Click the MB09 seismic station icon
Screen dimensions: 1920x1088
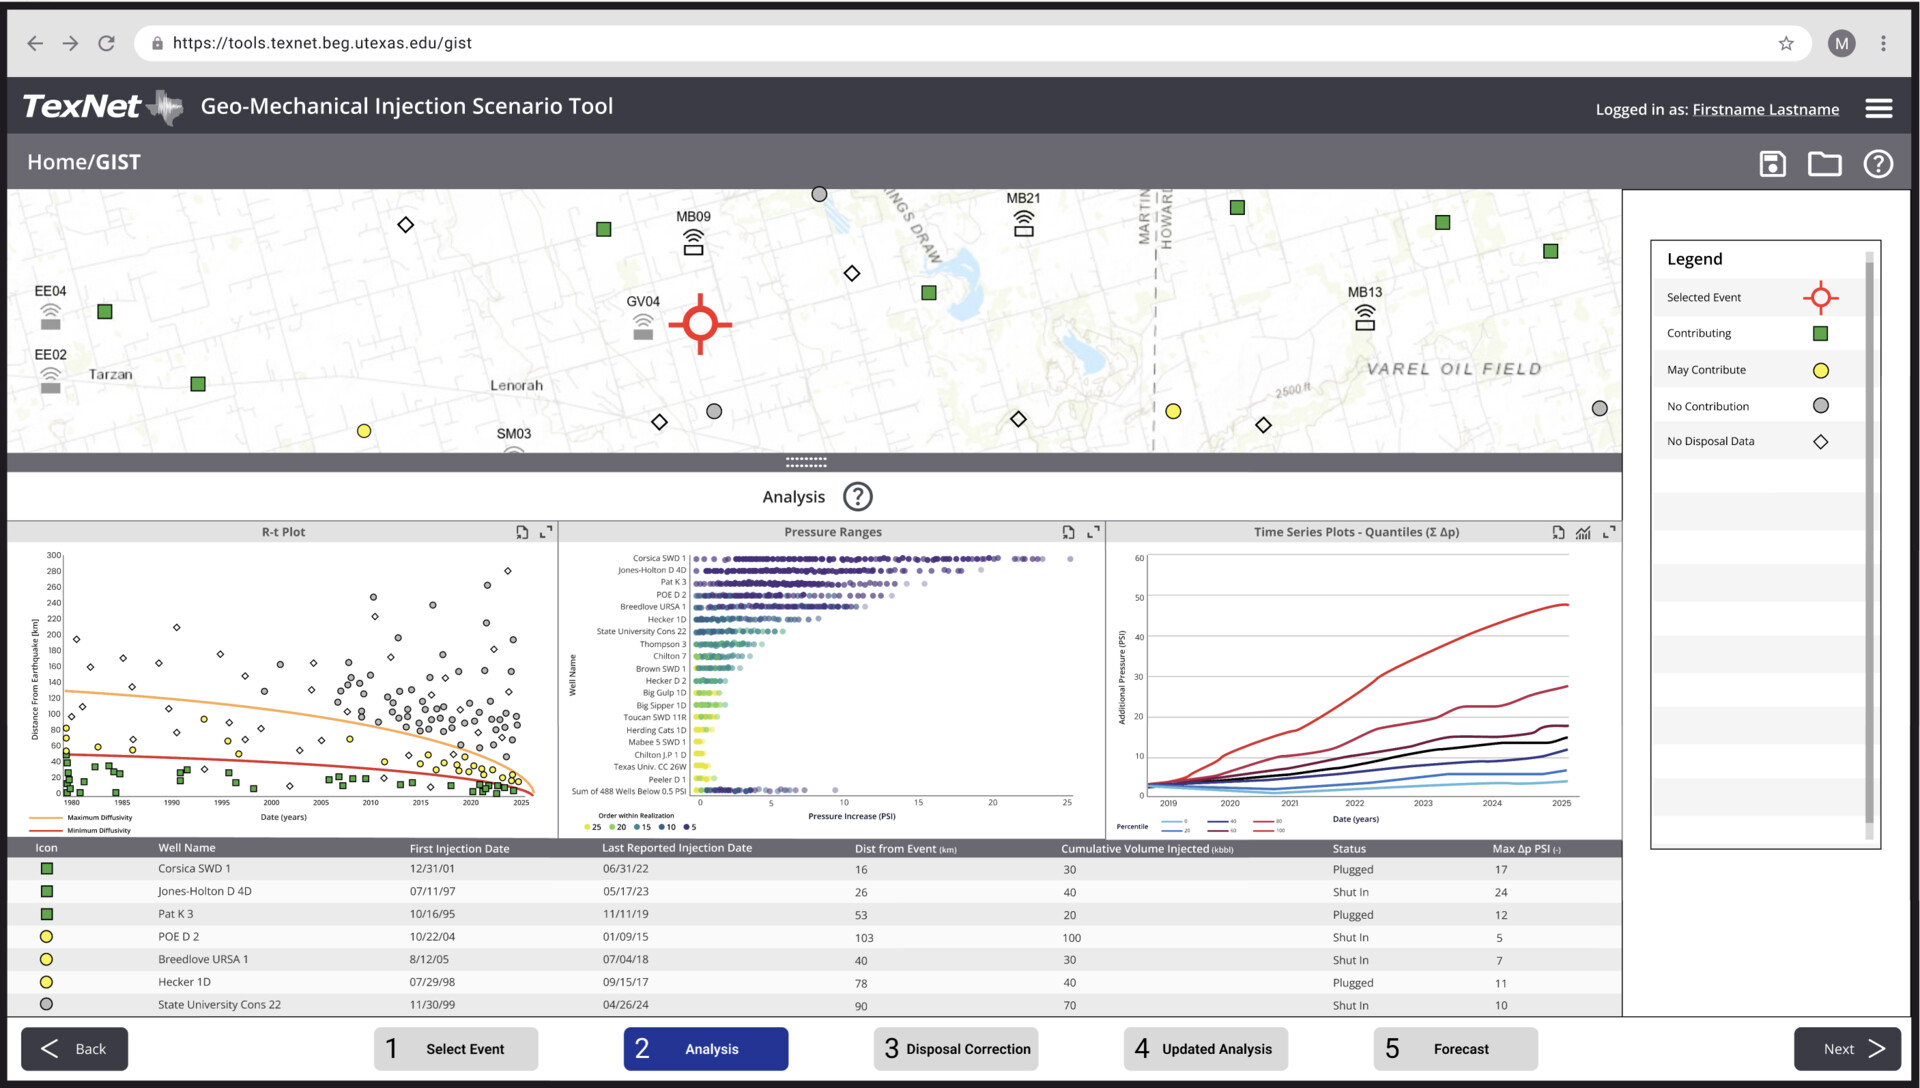(x=693, y=242)
